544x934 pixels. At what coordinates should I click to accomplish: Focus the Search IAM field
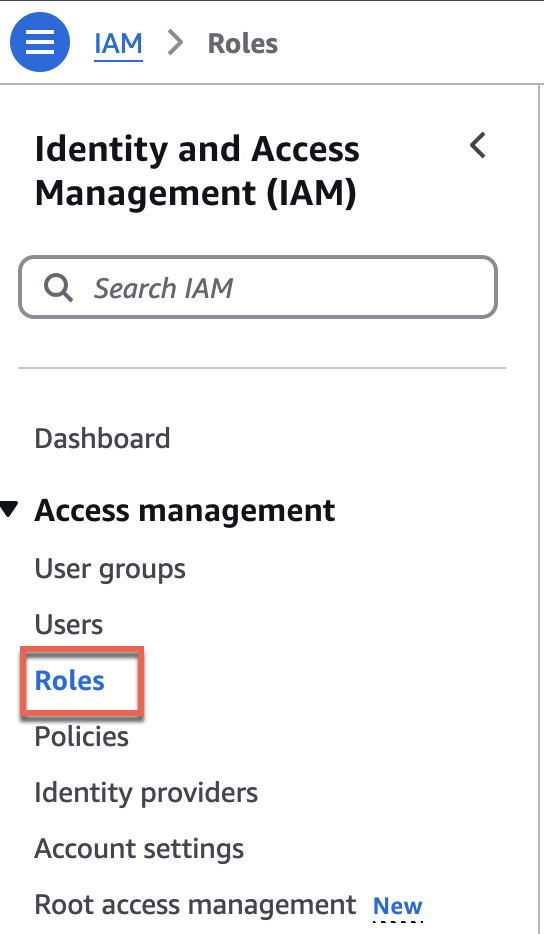(258, 287)
